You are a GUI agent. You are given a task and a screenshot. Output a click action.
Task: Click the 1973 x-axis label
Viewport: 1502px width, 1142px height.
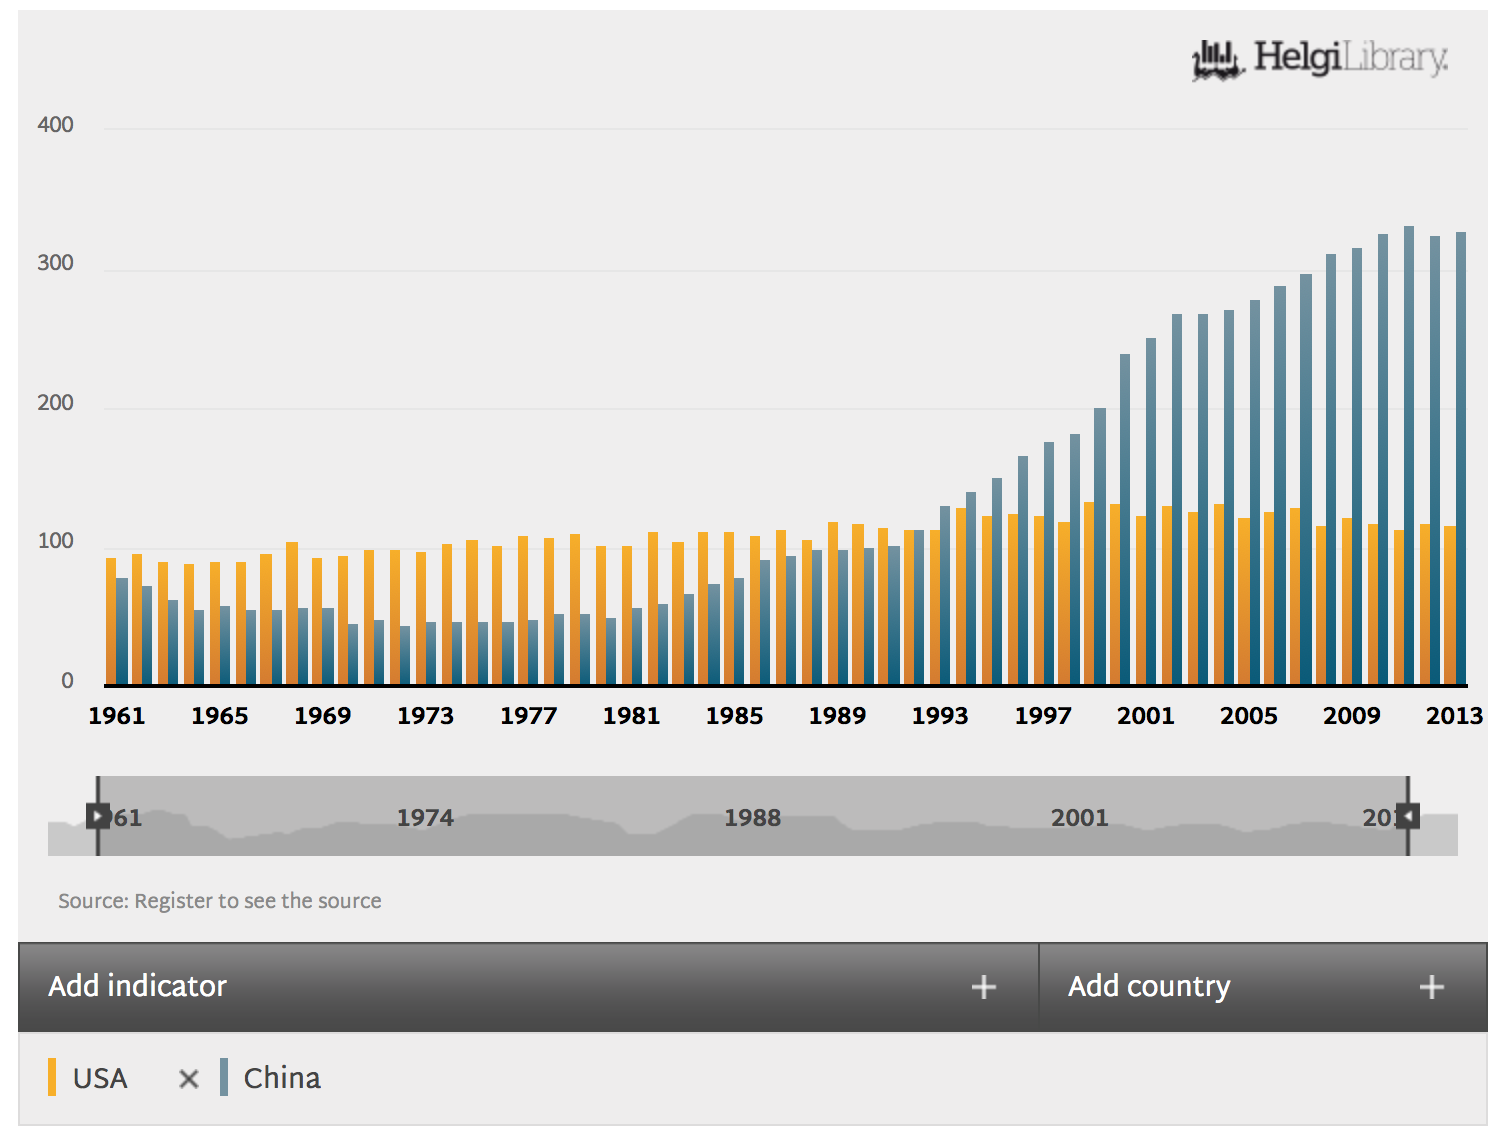tap(426, 716)
